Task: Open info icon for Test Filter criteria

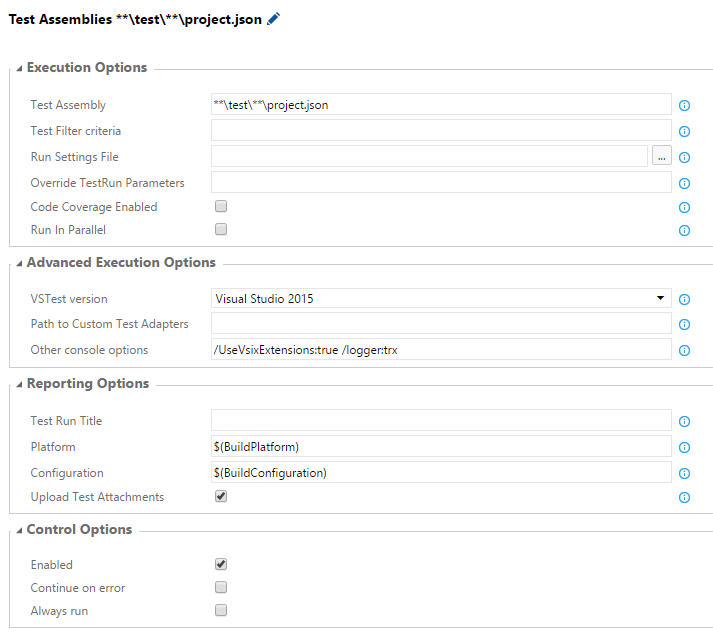Action: click(x=685, y=131)
